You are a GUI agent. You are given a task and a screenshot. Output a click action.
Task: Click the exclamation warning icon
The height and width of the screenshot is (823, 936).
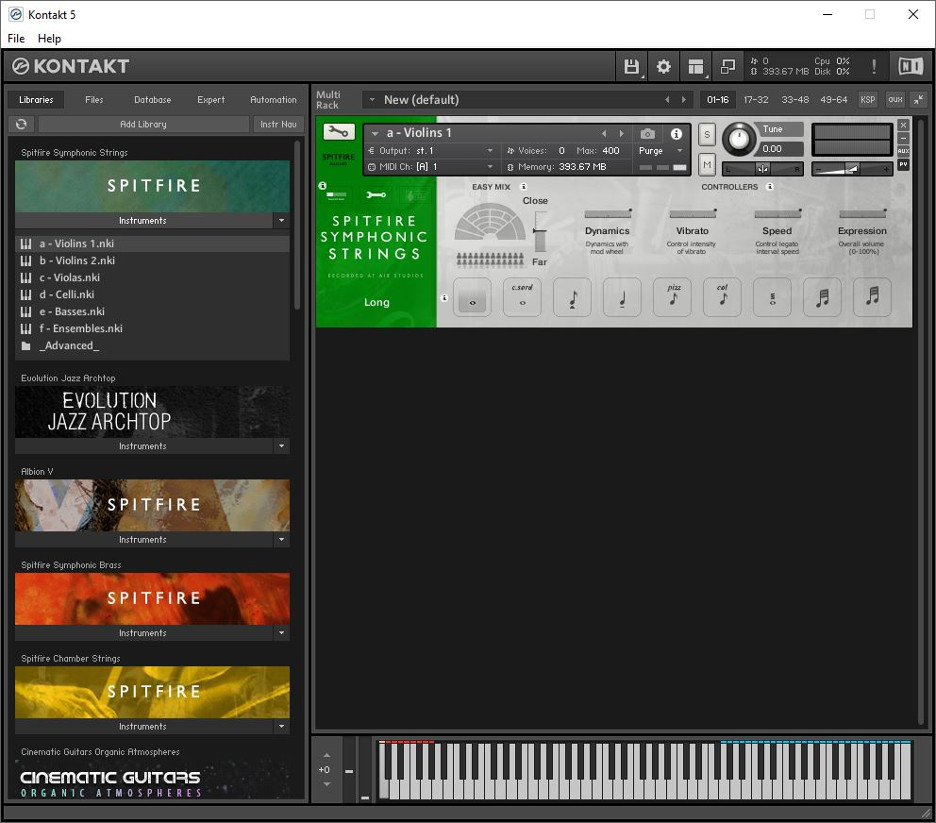[x=874, y=66]
